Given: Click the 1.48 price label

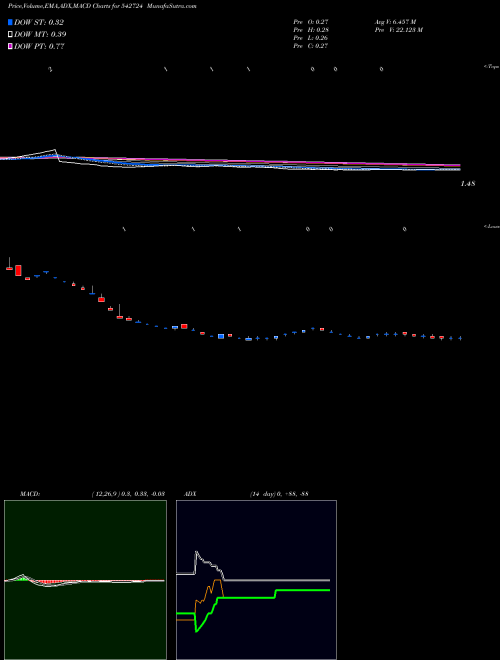Looking at the screenshot, I should click(468, 184).
